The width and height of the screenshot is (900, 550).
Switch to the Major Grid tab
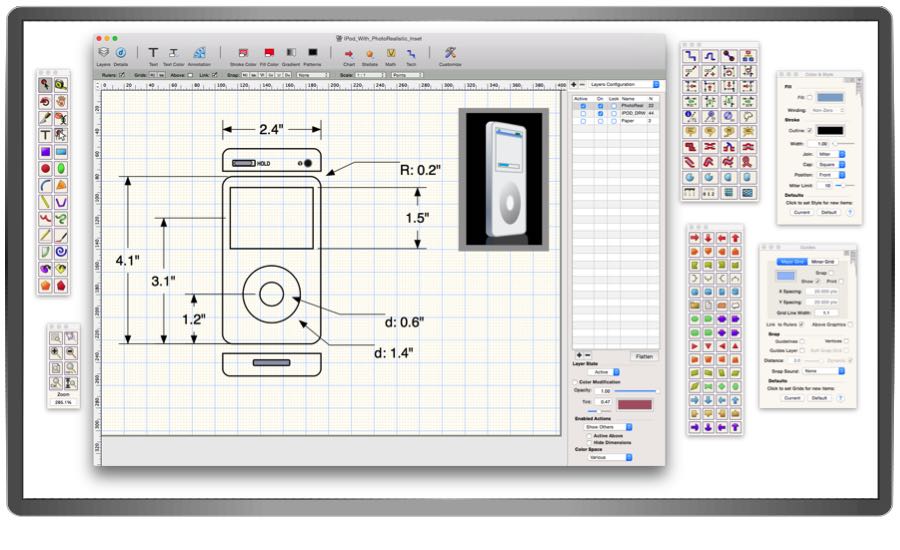click(792, 262)
